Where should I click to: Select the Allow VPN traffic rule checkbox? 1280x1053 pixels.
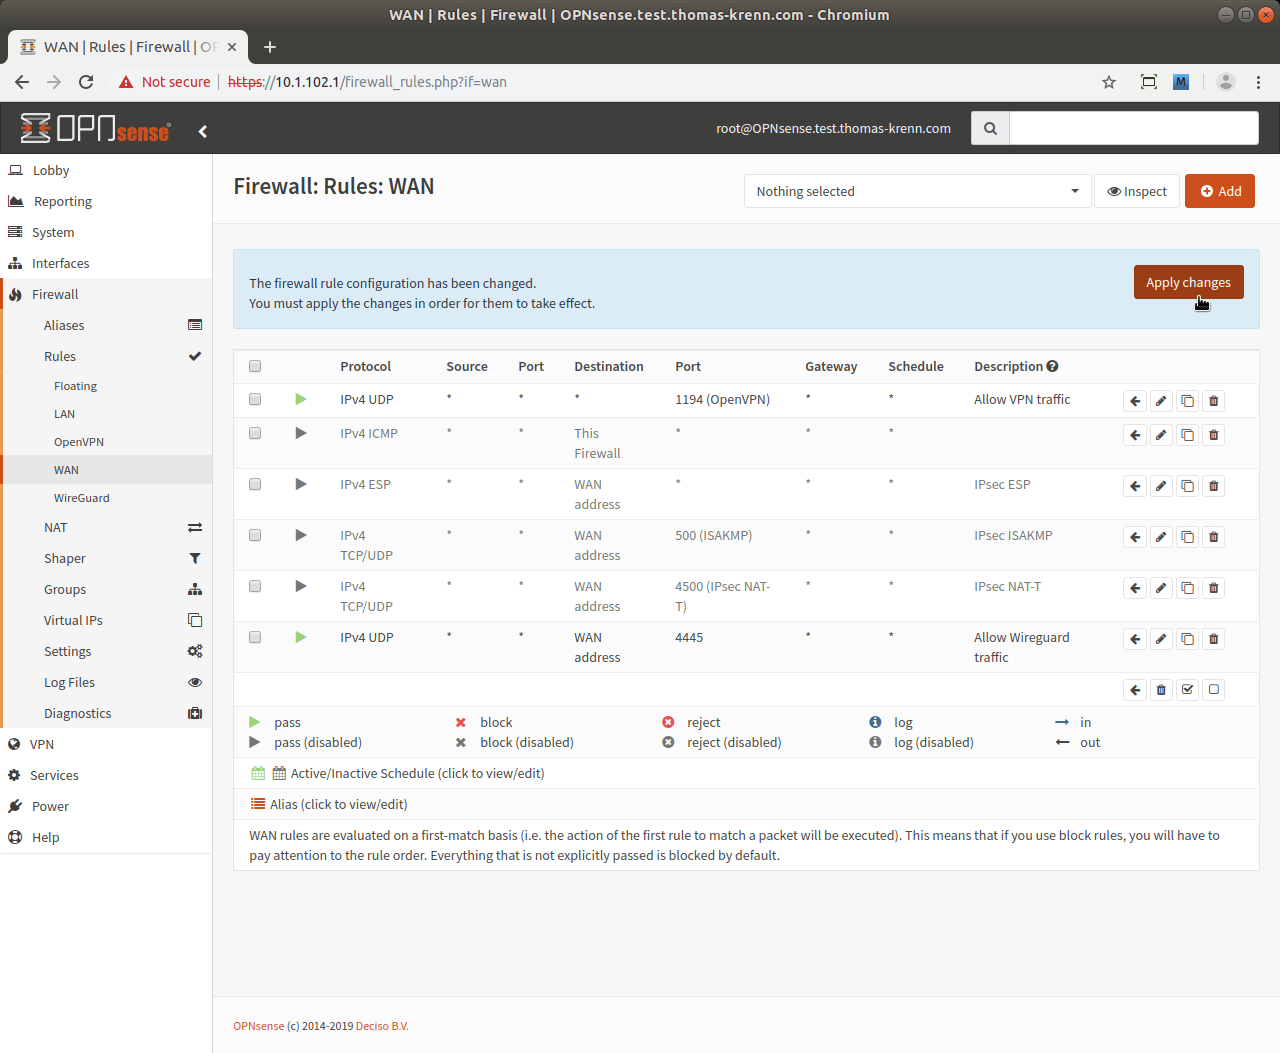[255, 399]
